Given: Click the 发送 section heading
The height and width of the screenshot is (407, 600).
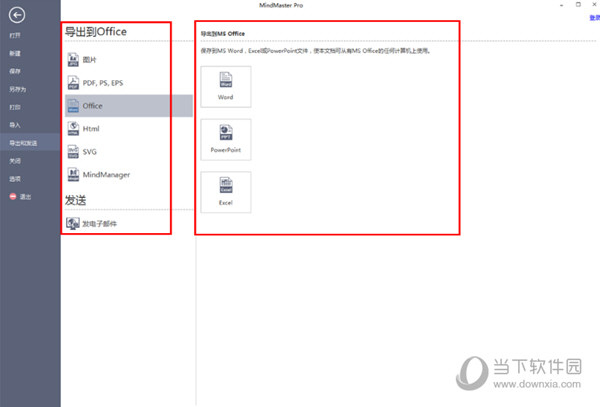Looking at the screenshot, I should coord(75,200).
